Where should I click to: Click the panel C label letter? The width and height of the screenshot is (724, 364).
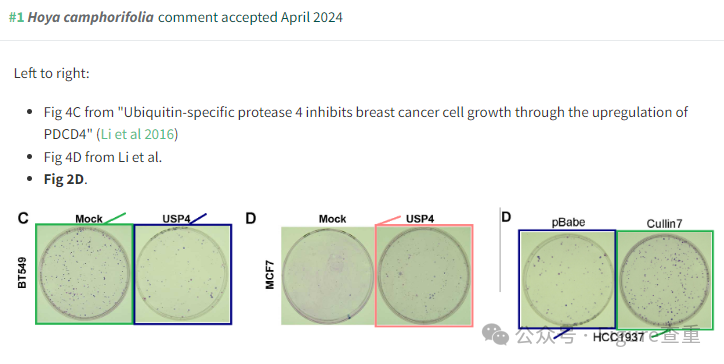tap(23, 218)
